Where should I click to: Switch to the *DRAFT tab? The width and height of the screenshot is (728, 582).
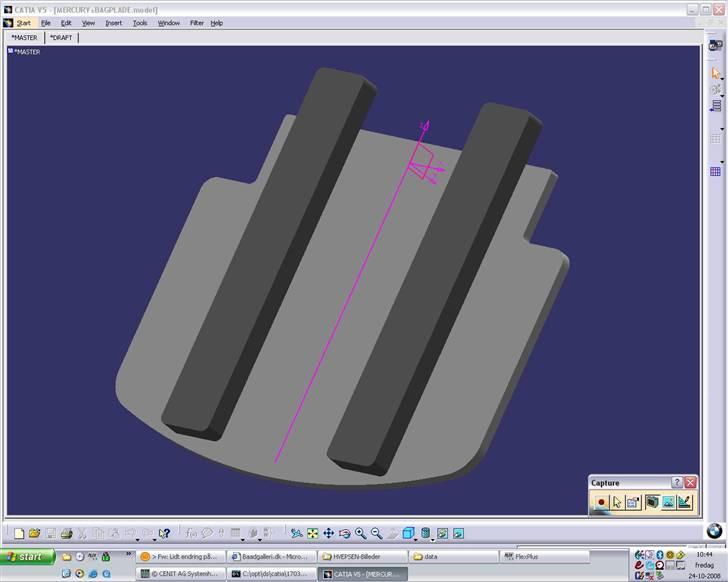pyautogui.click(x=61, y=38)
